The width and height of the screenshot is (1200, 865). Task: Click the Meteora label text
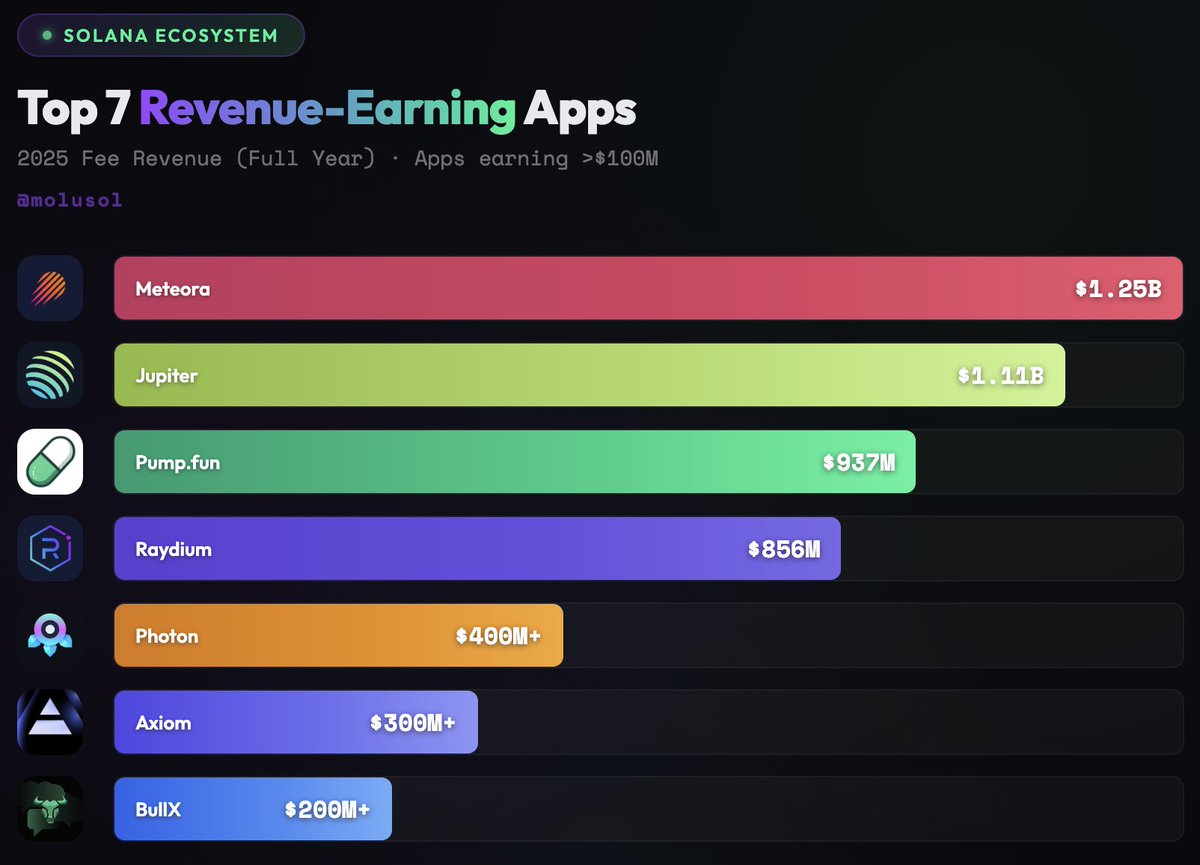click(173, 289)
